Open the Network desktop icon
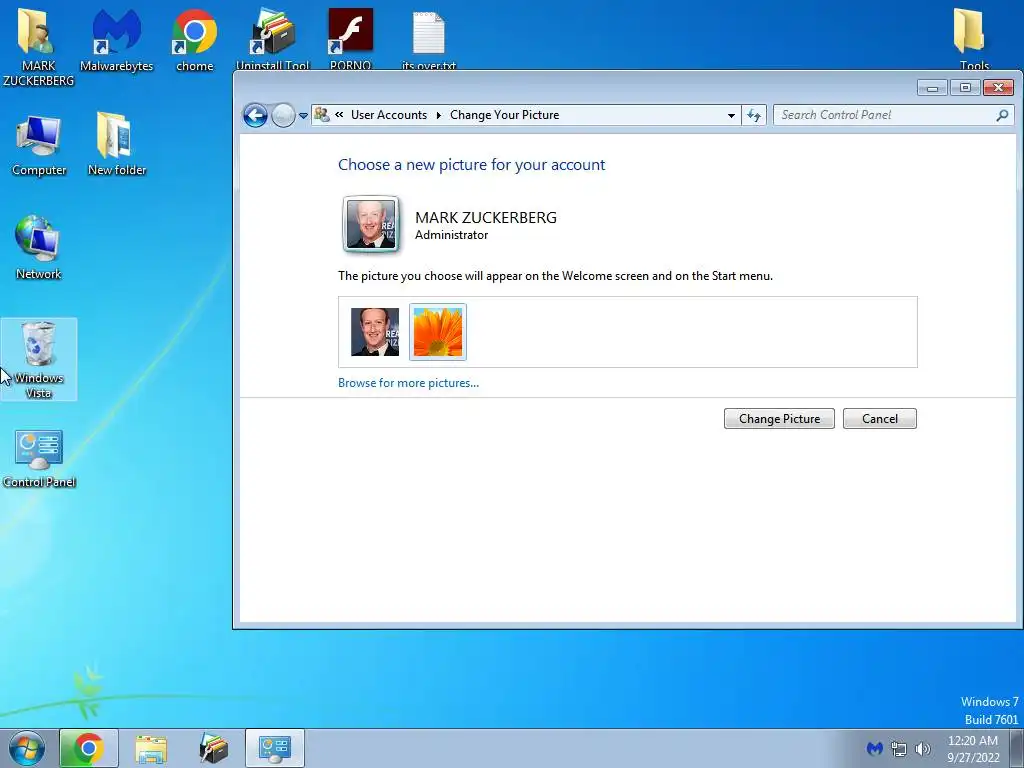Viewport: 1024px width, 768px height. pos(39,248)
